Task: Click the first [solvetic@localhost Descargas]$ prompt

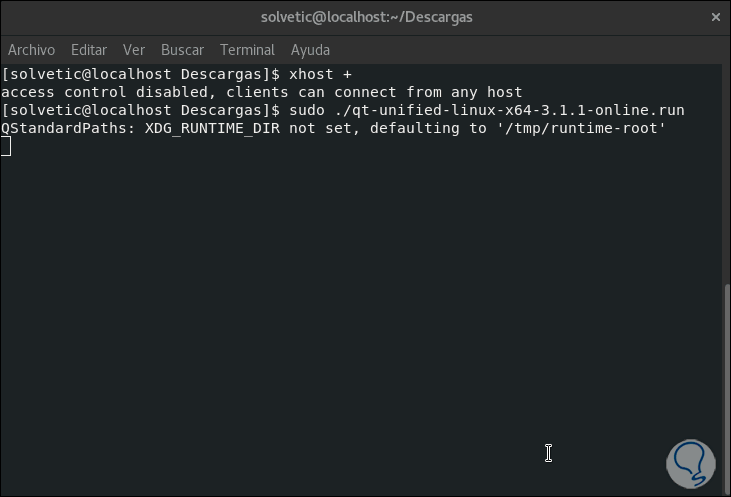Action: (141, 74)
